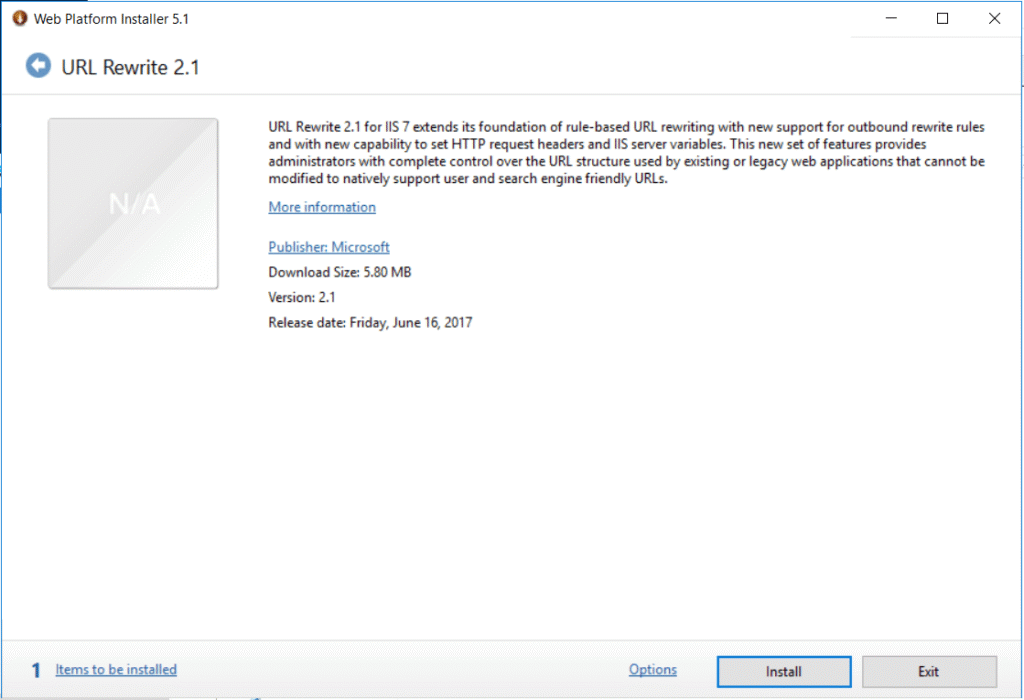Open the Options link

[x=652, y=670]
